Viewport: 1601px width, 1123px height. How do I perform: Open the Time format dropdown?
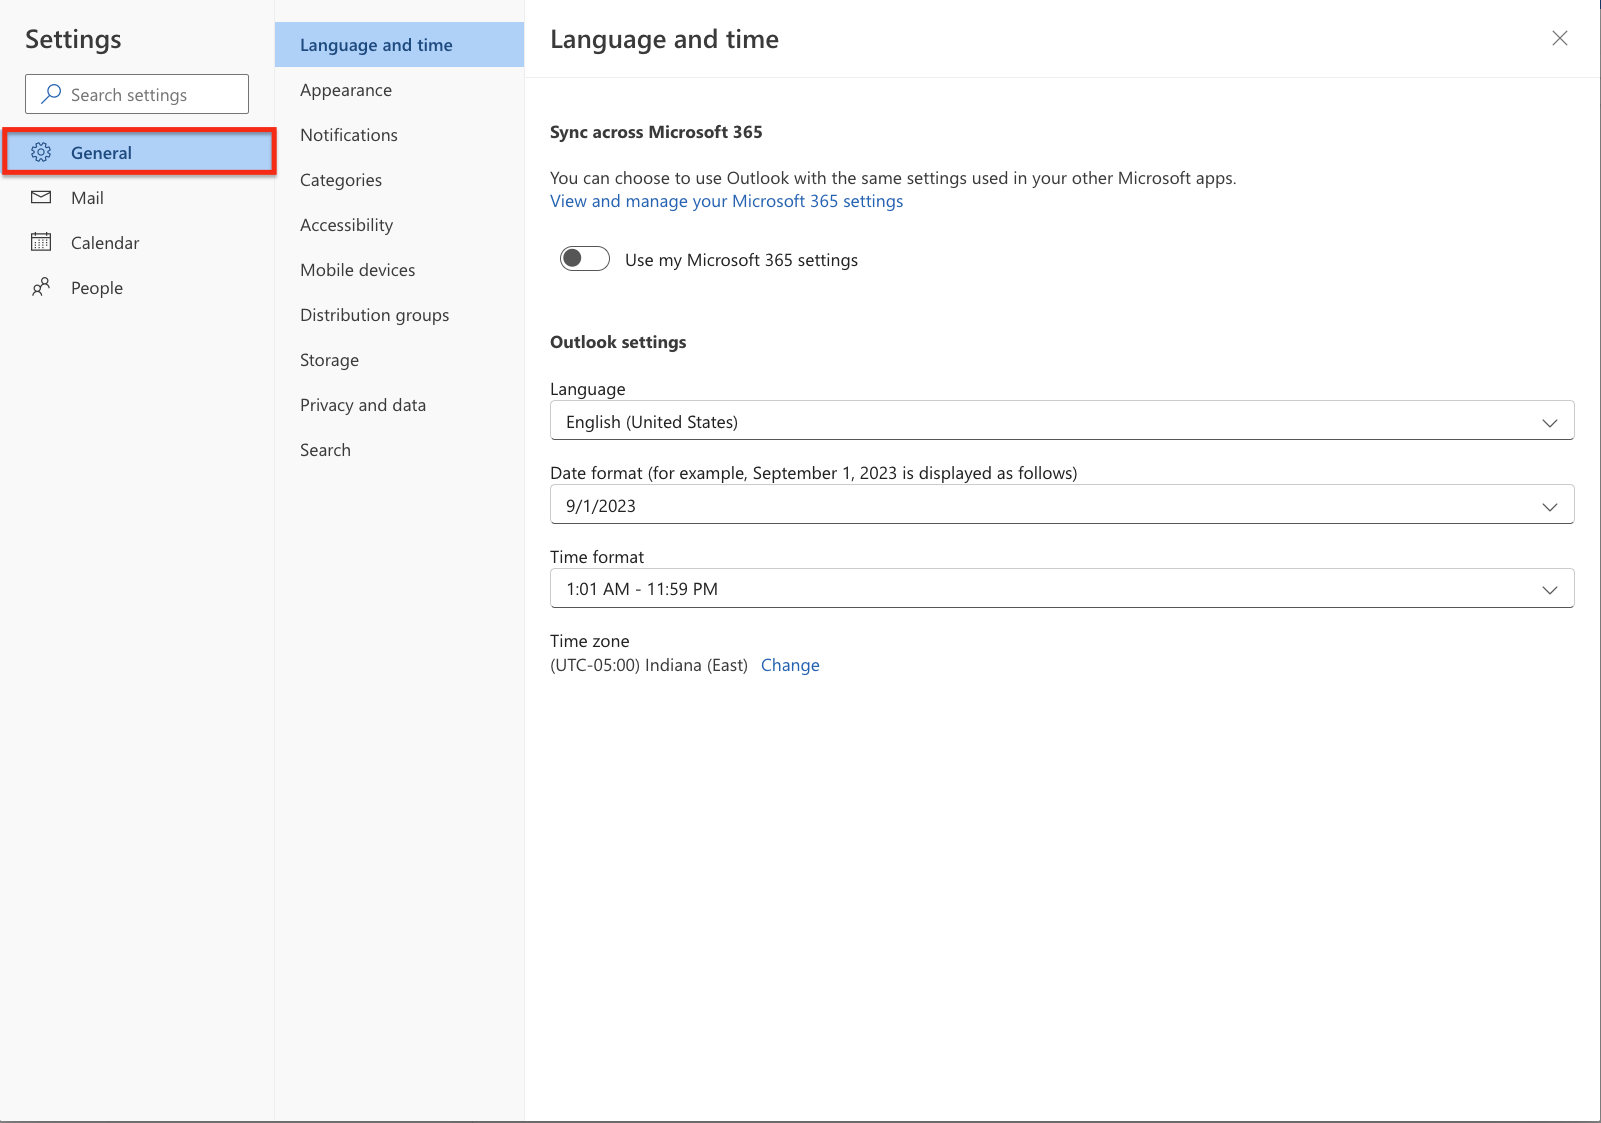click(x=1062, y=589)
